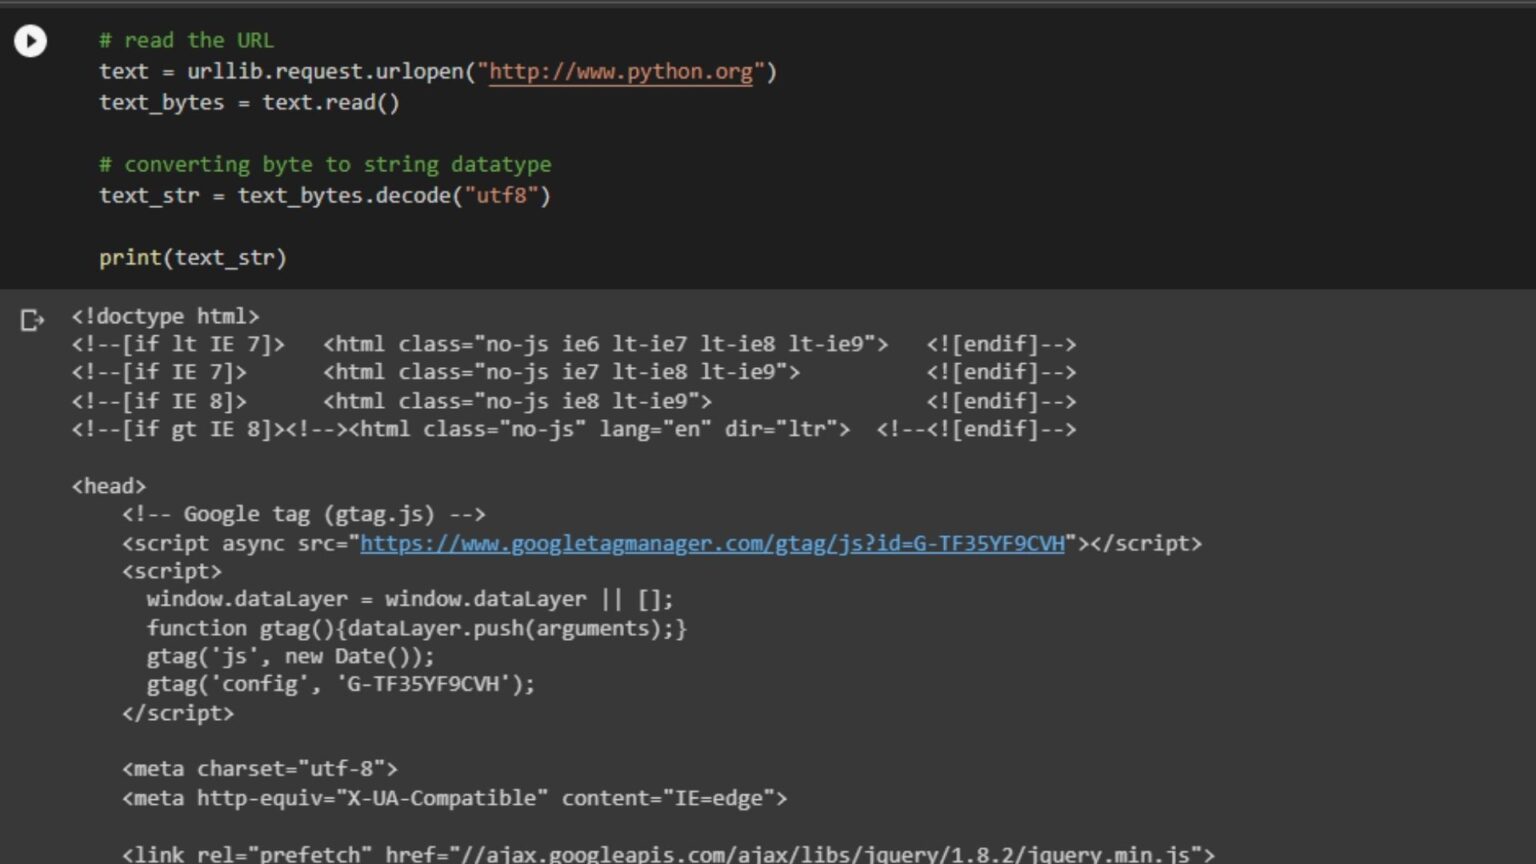Click the '<!doctype html>' output line
The width and height of the screenshot is (1536, 864).
pos(165,317)
